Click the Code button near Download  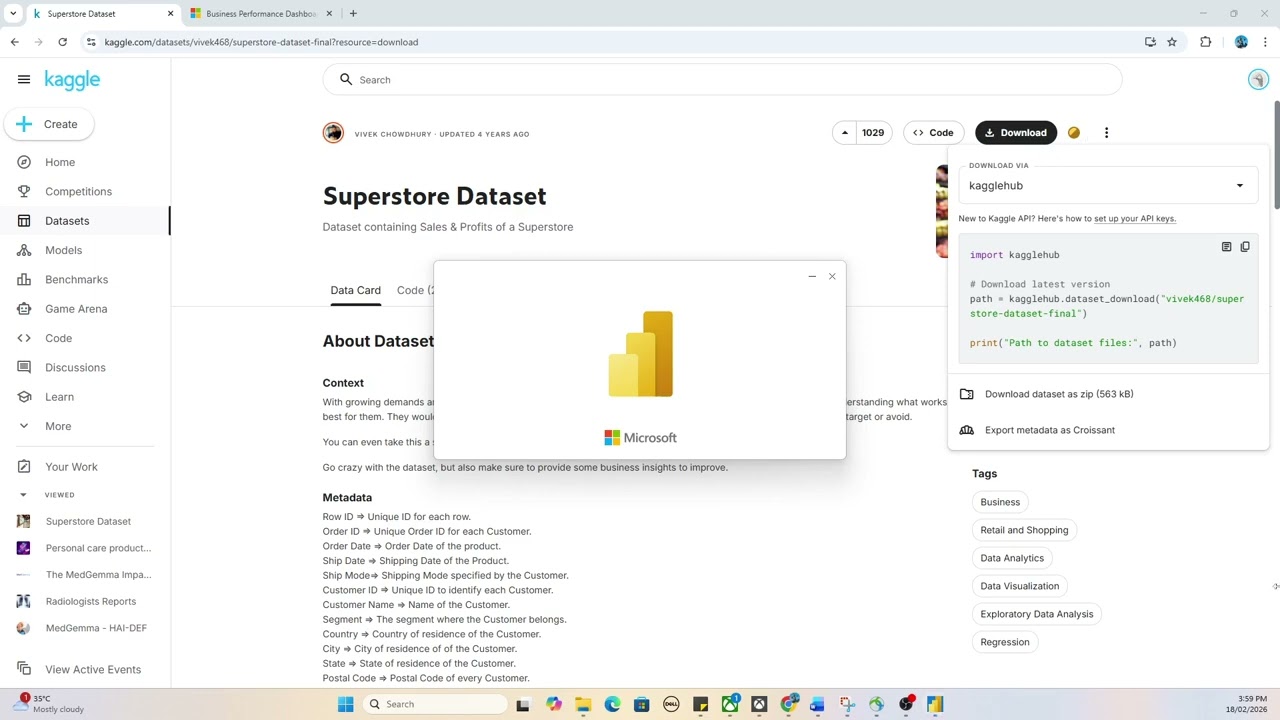(x=933, y=132)
